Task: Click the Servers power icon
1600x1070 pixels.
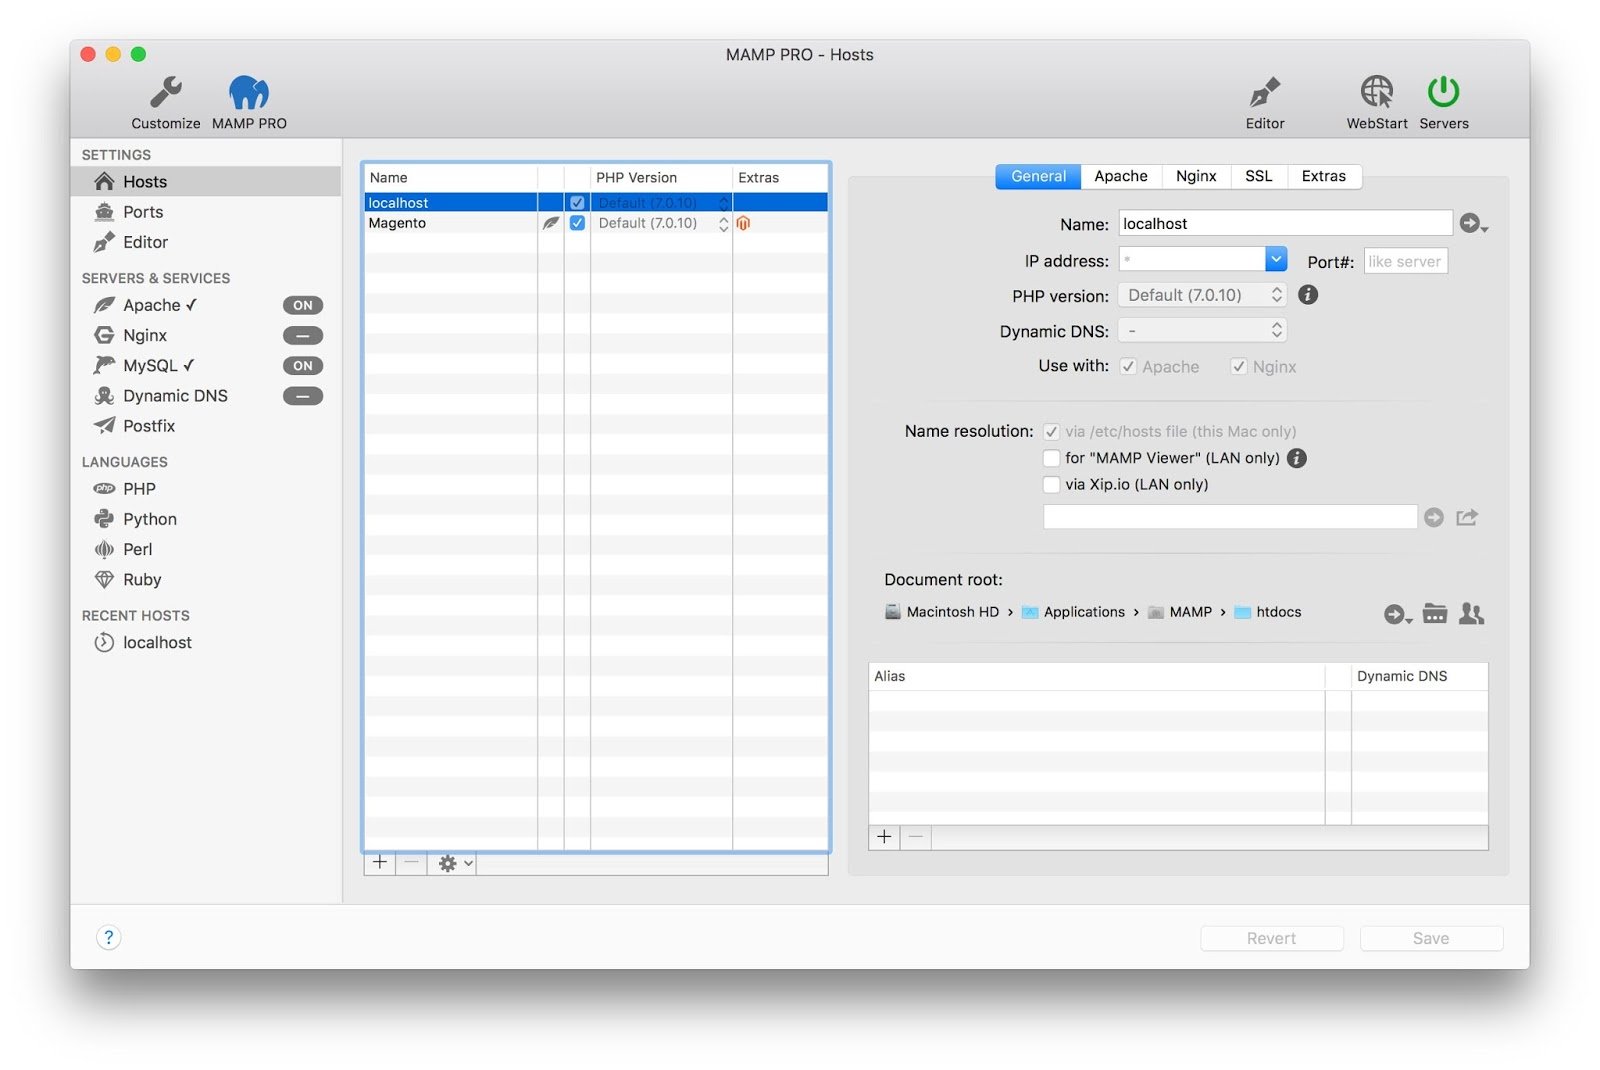Action: click(x=1443, y=92)
